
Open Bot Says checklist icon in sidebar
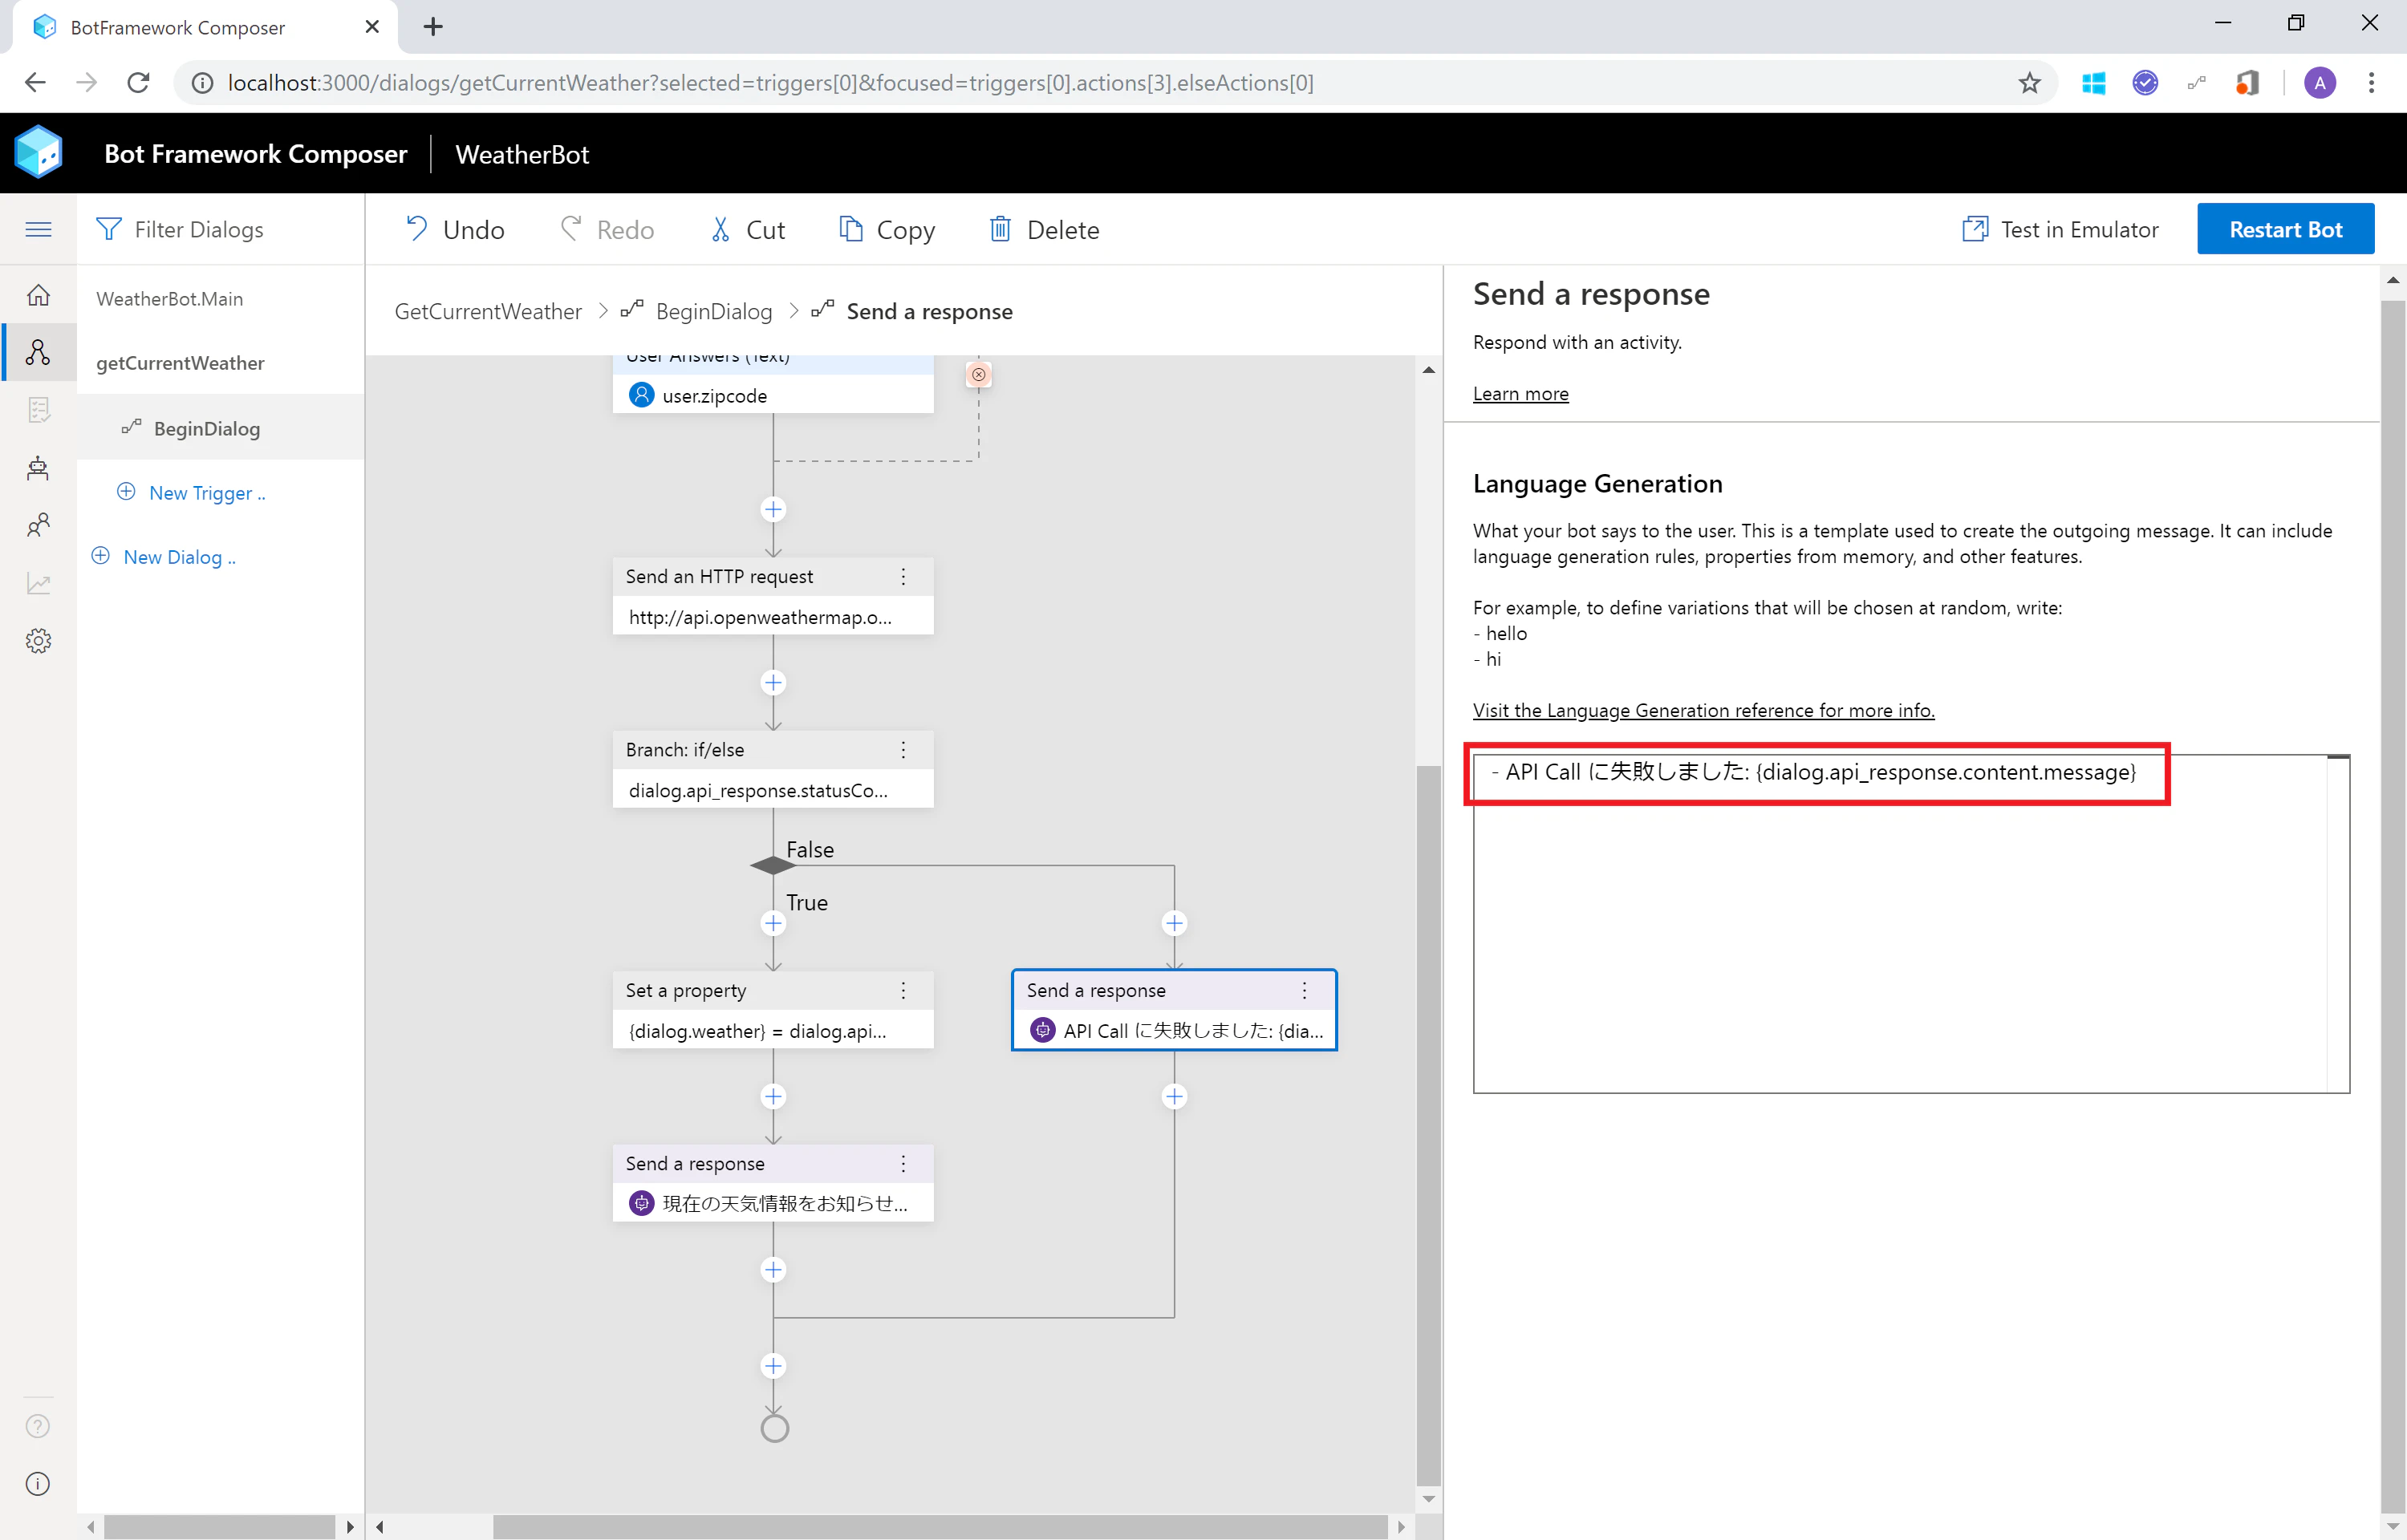(38, 410)
